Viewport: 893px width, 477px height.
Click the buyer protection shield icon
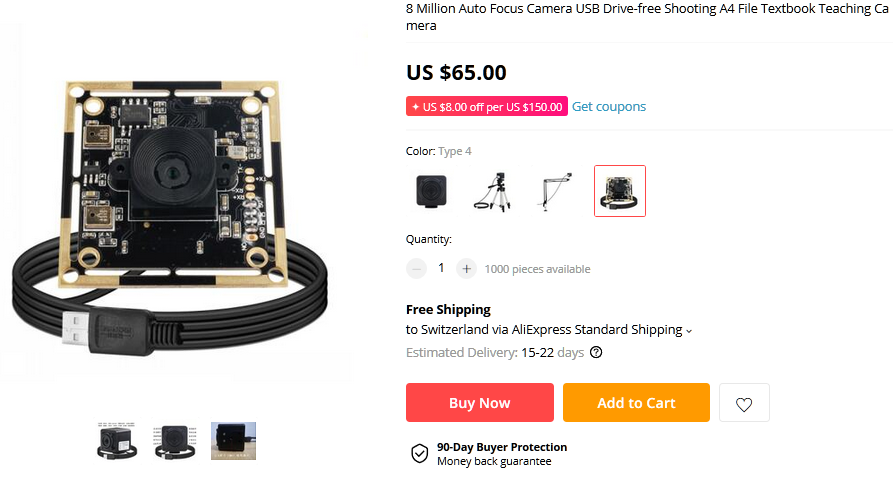[x=420, y=454]
